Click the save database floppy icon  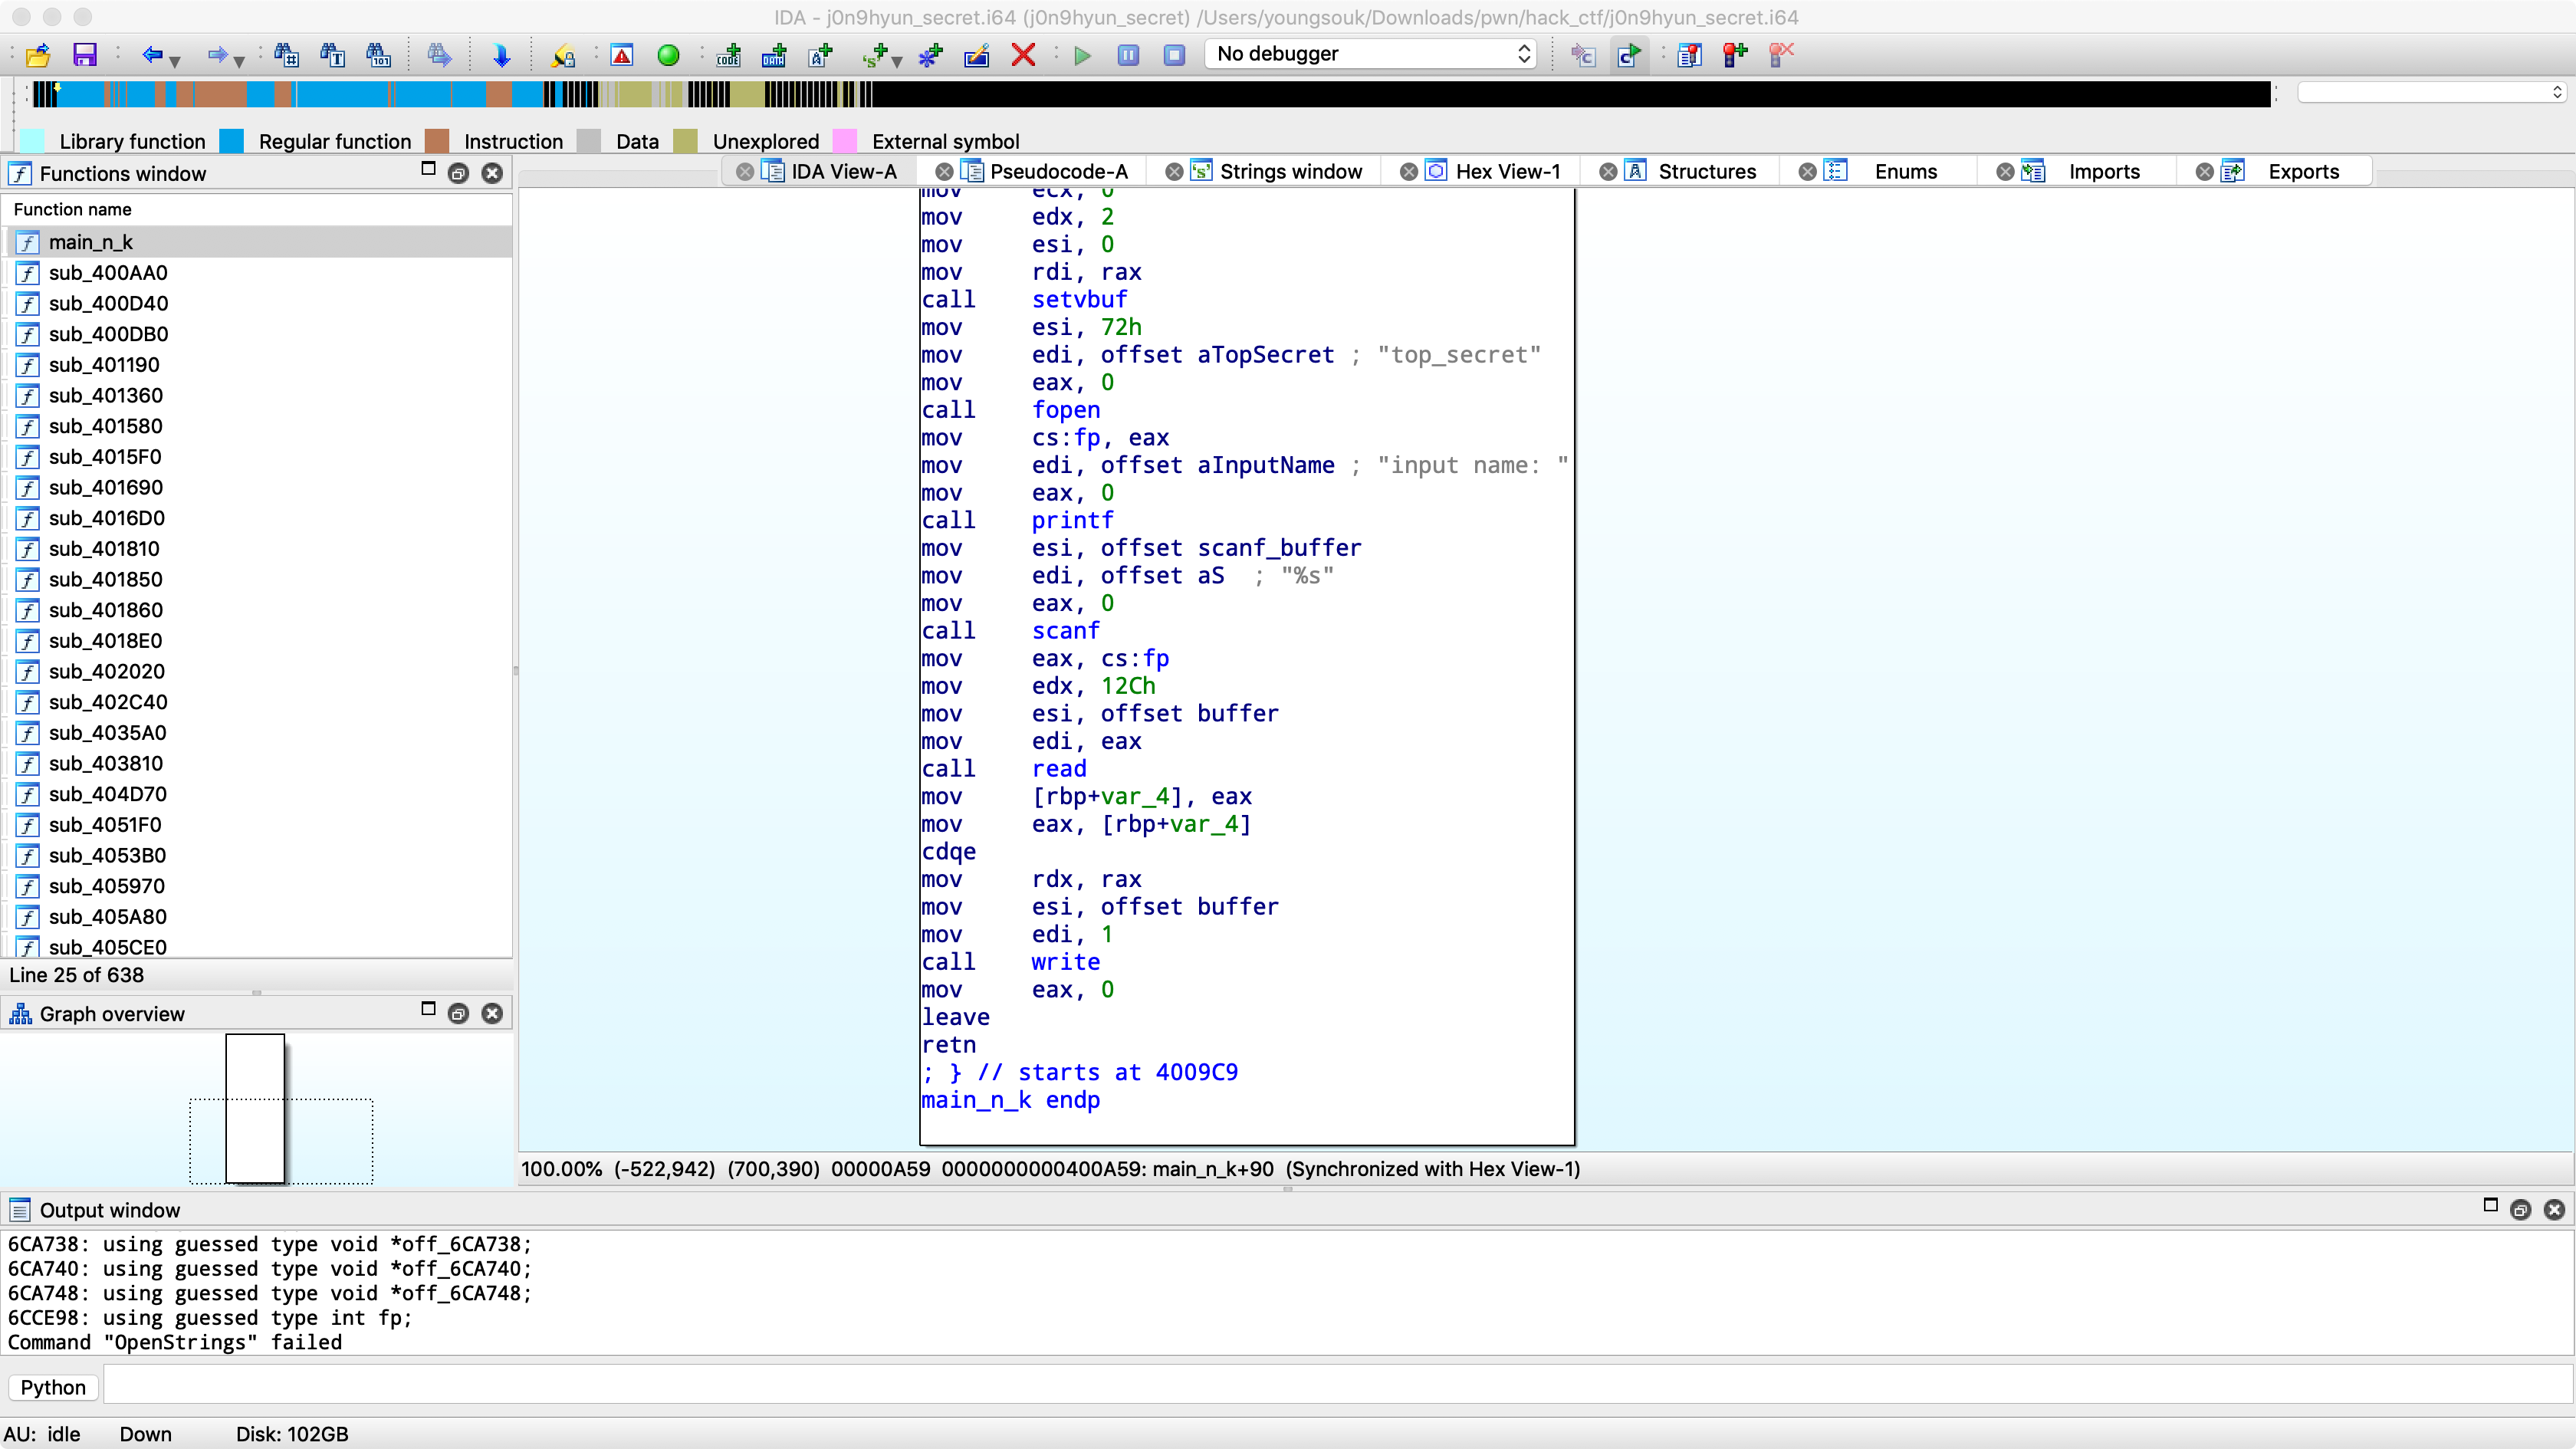click(85, 55)
